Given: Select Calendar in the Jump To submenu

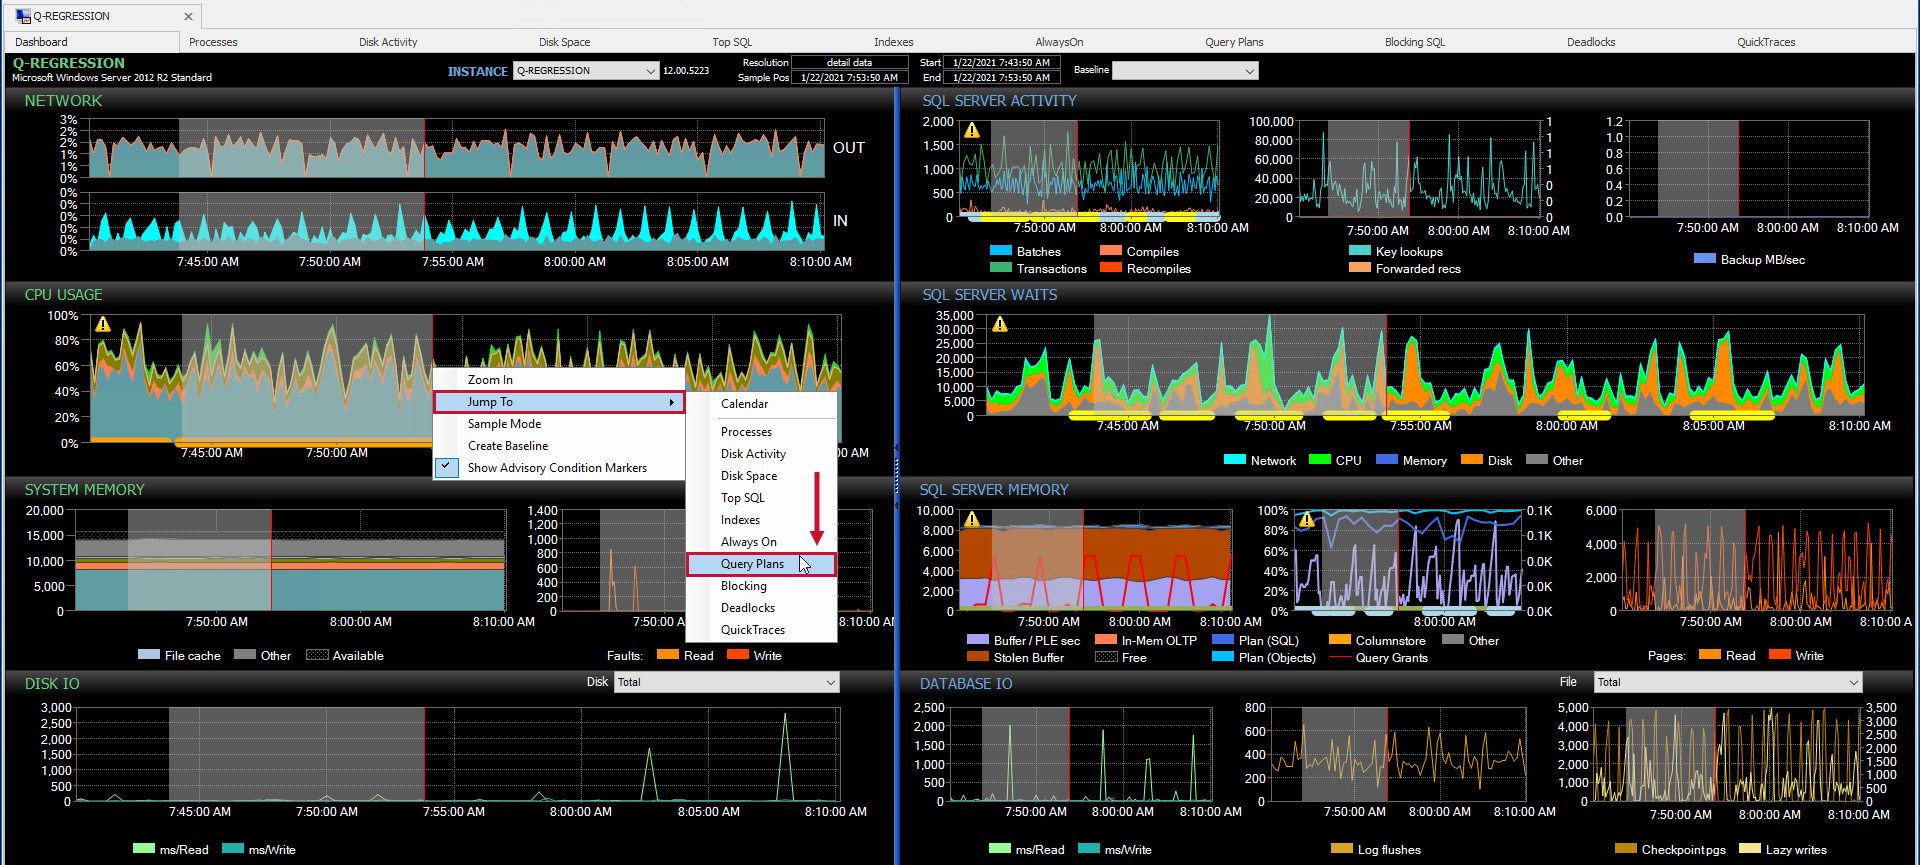Looking at the screenshot, I should (x=745, y=404).
